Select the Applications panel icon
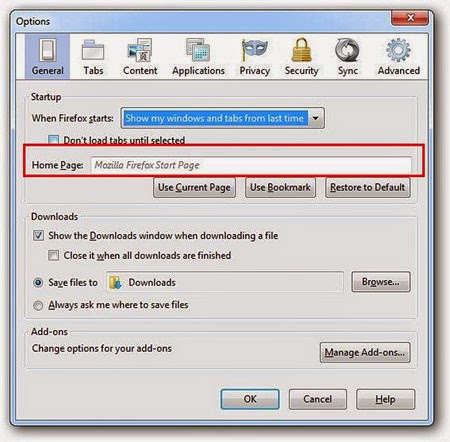Viewport: 450px width, 442px height. (198, 50)
